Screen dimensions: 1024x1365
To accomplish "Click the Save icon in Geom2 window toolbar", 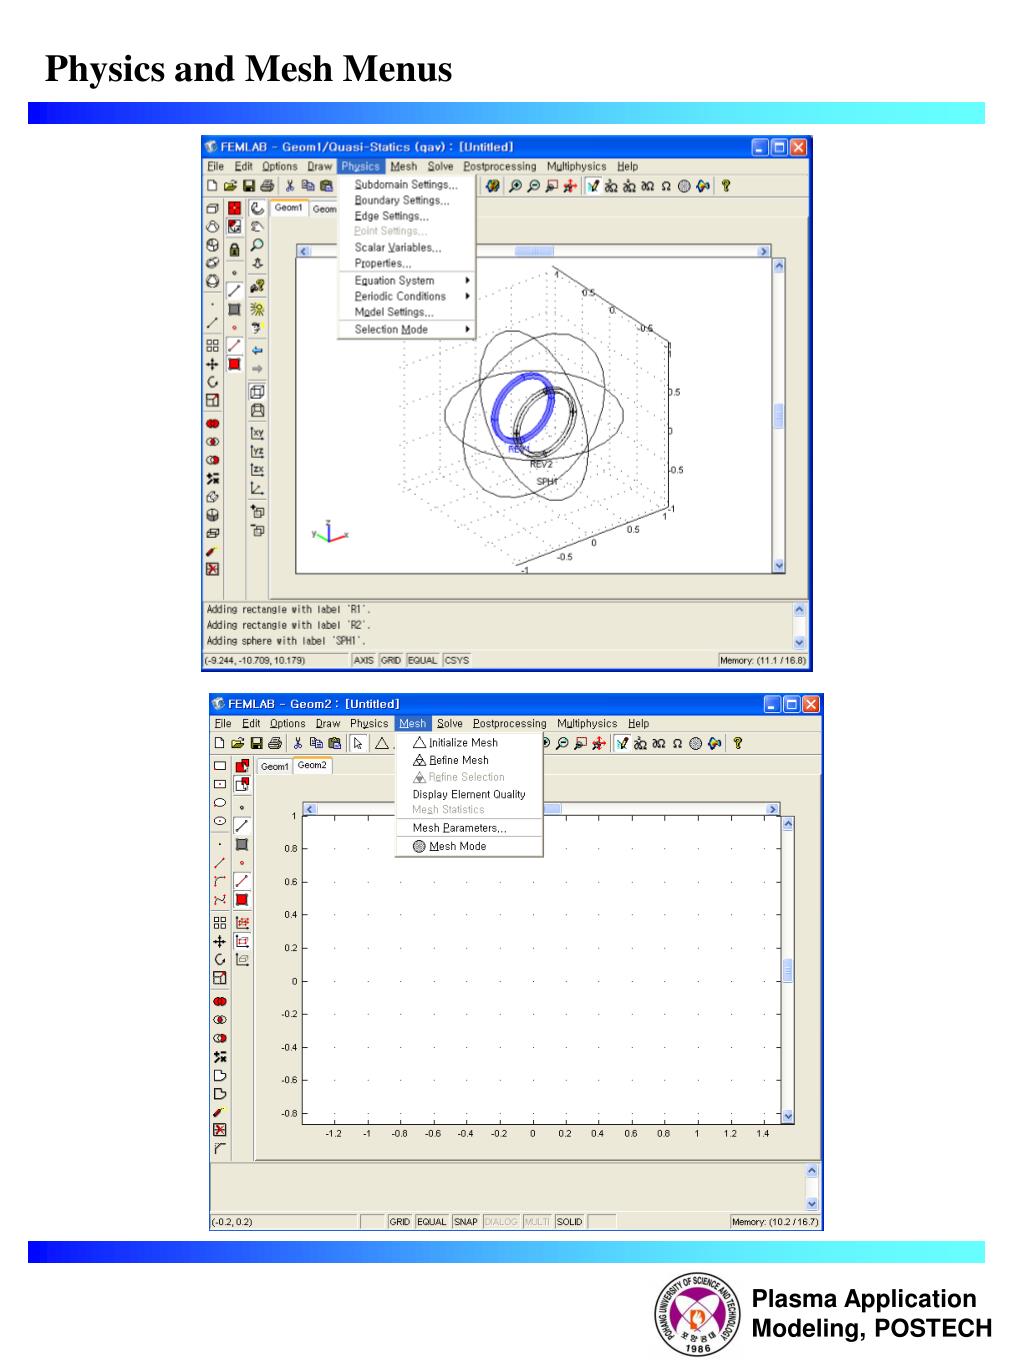I will [256, 743].
